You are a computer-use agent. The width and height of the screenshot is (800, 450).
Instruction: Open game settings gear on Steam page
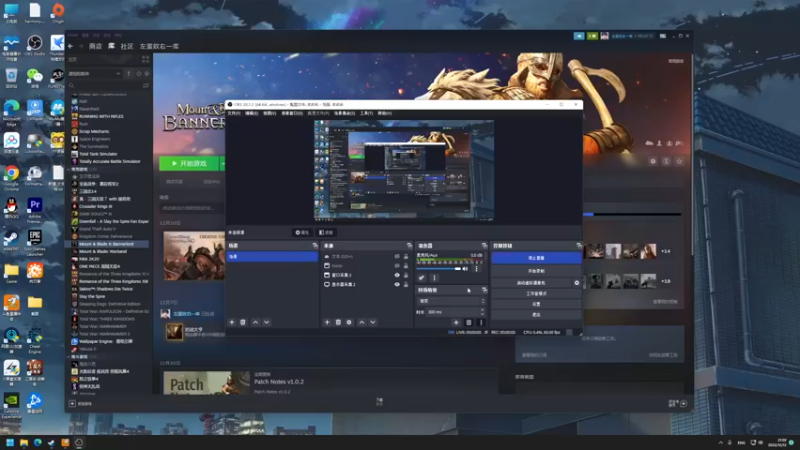[x=653, y=161]
